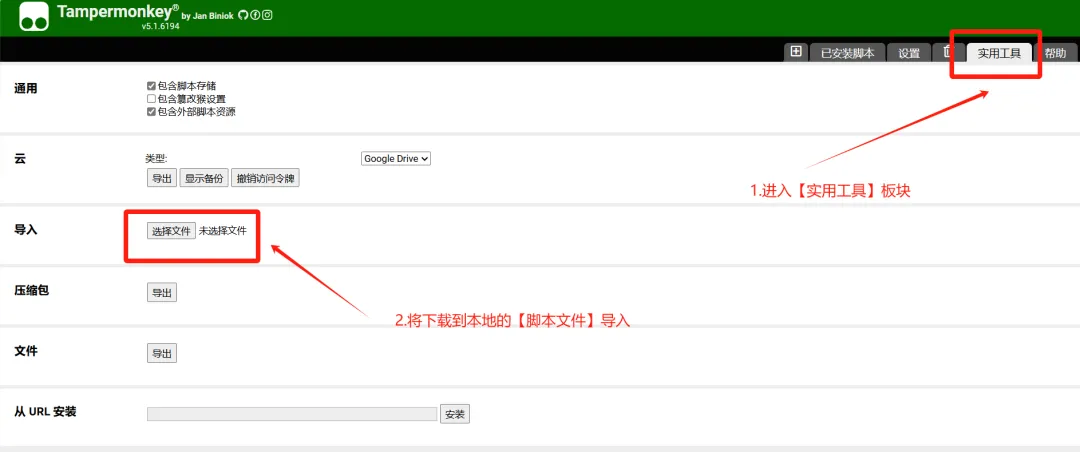Open the trash bin tab icon
1080x452 pixels.
948,52
